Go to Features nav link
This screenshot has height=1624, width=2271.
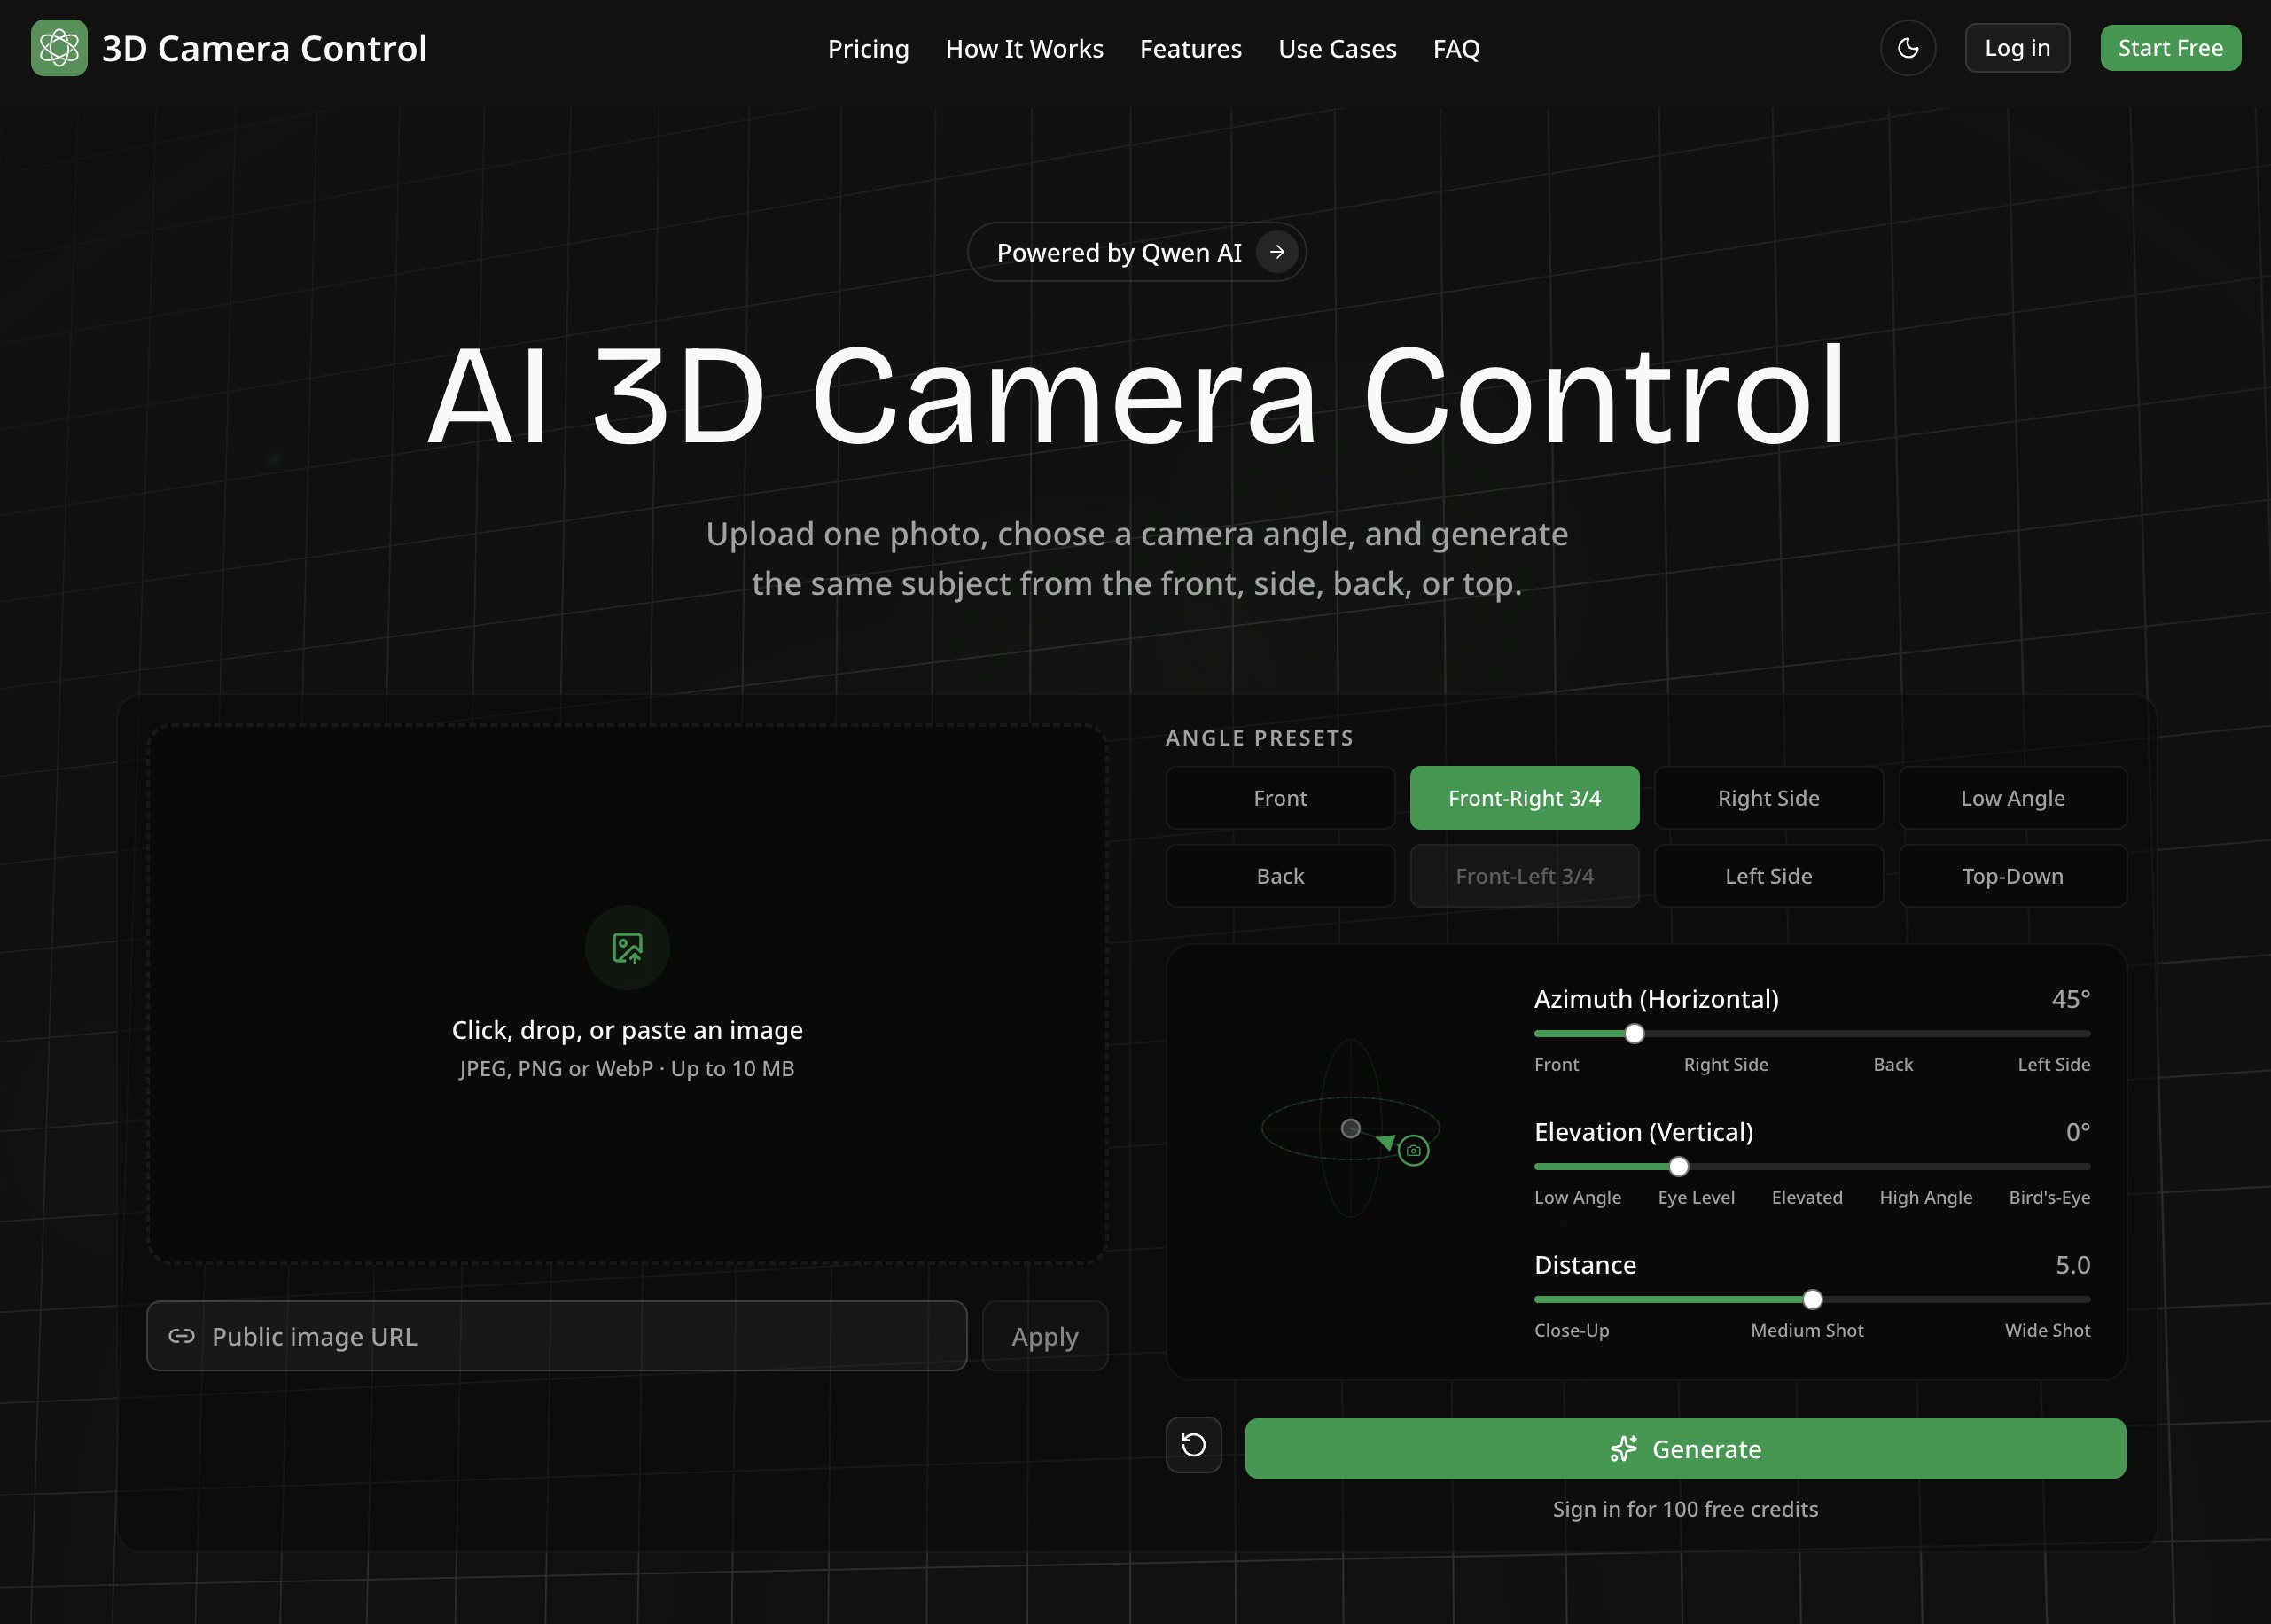[x=1190, y=48]
